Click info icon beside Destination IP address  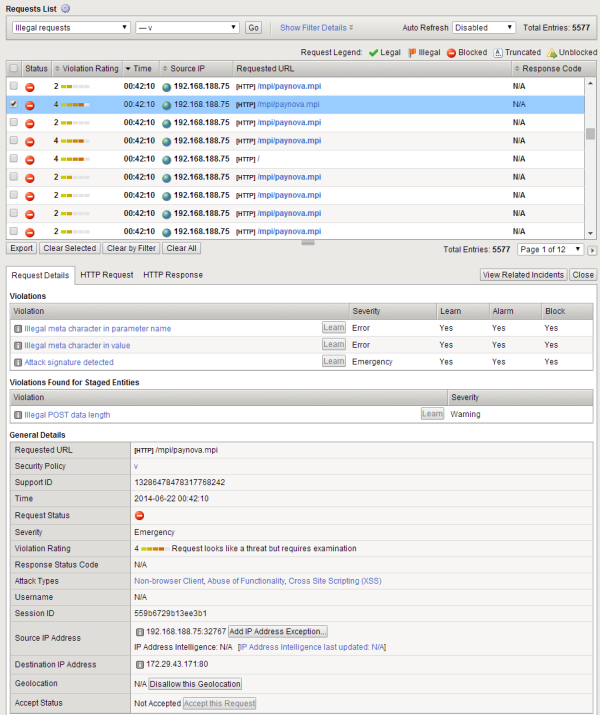[139, 664]
